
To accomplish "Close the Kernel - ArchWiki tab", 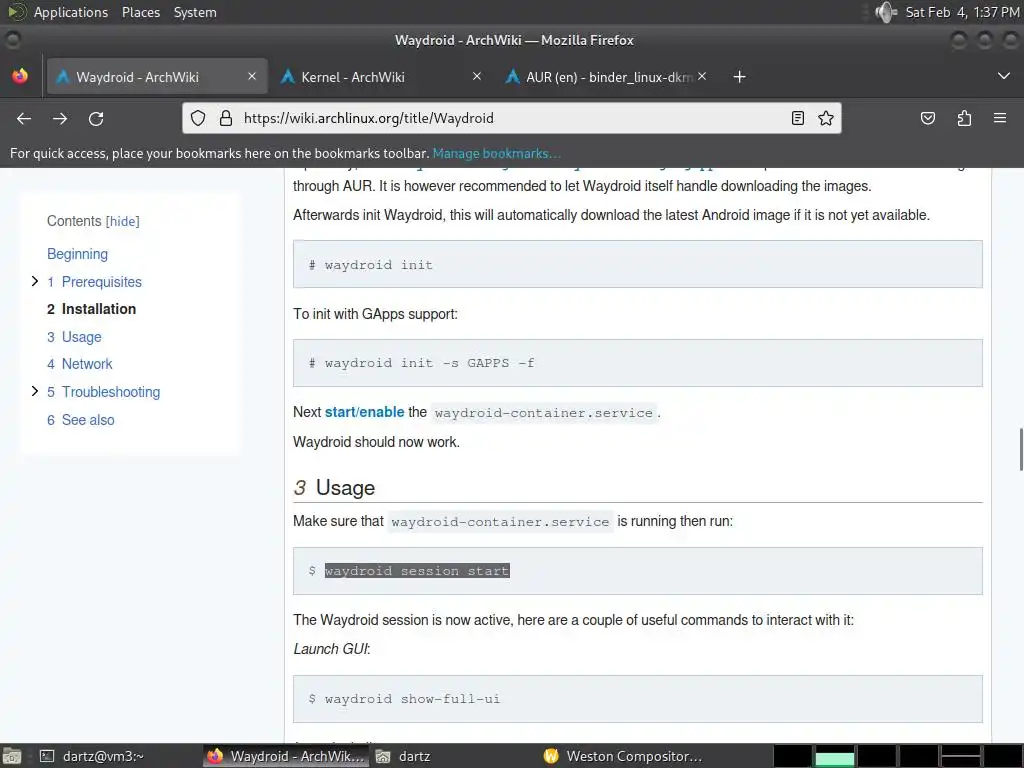I will pyautogui.click(x=477, y=76).
